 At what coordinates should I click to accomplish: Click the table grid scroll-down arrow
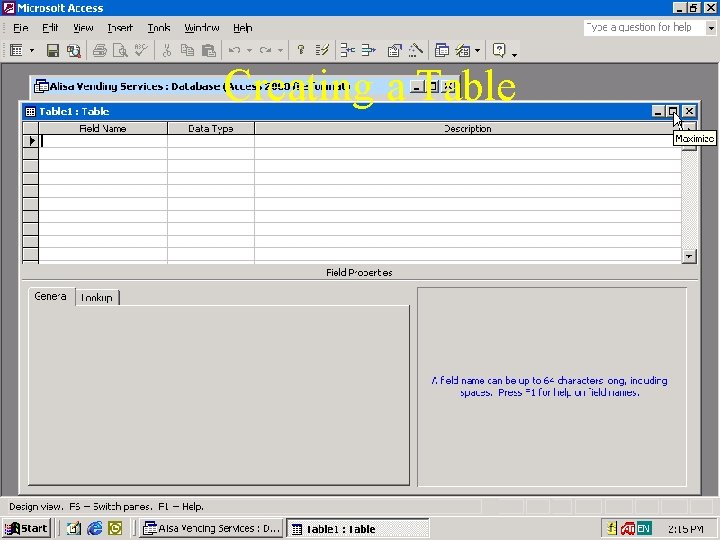tap(689, 256)
